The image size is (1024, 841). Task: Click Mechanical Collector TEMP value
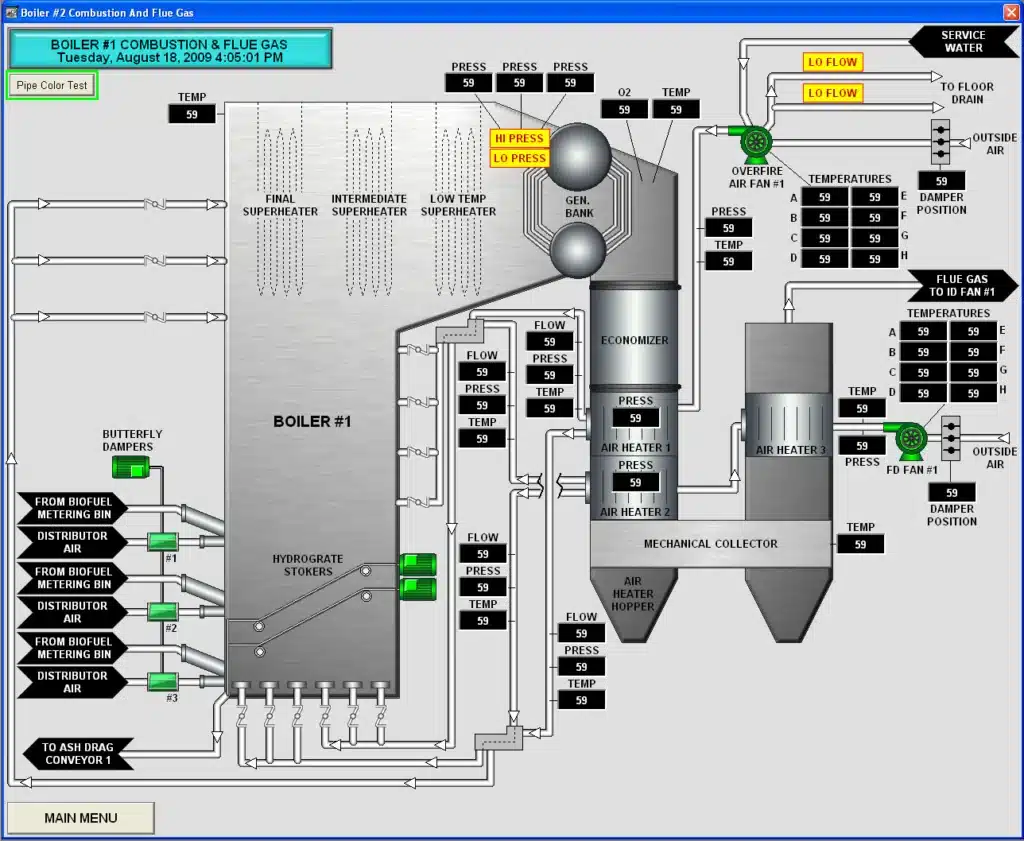pyautogui.click(x=860, y=545)
